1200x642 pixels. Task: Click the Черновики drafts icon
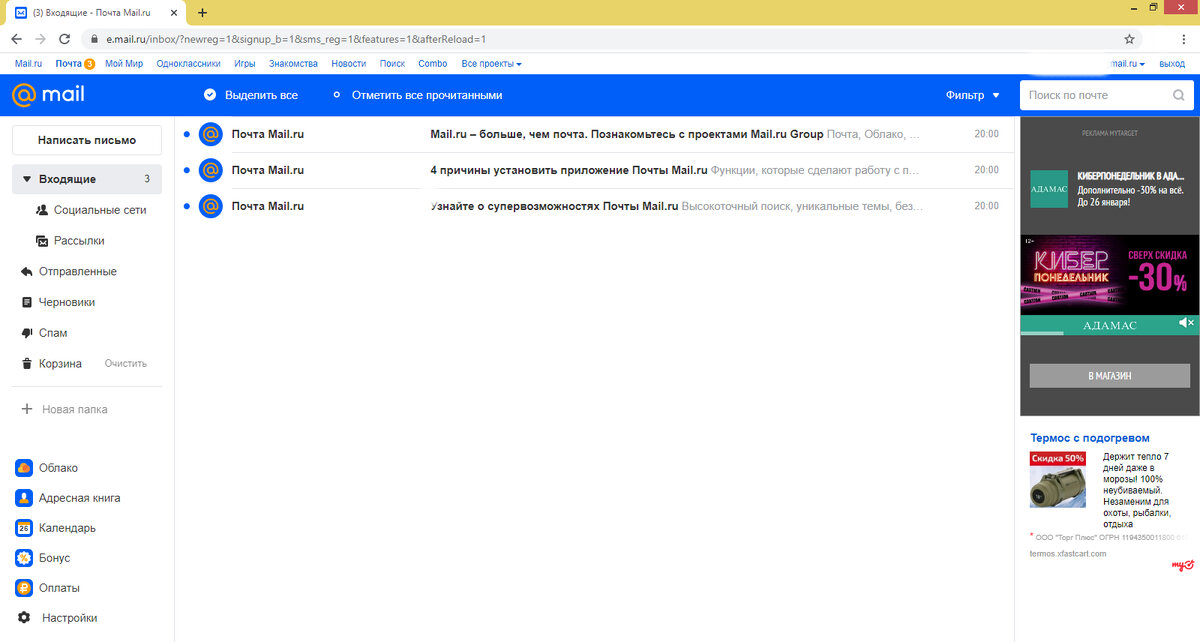coord(26,302)
